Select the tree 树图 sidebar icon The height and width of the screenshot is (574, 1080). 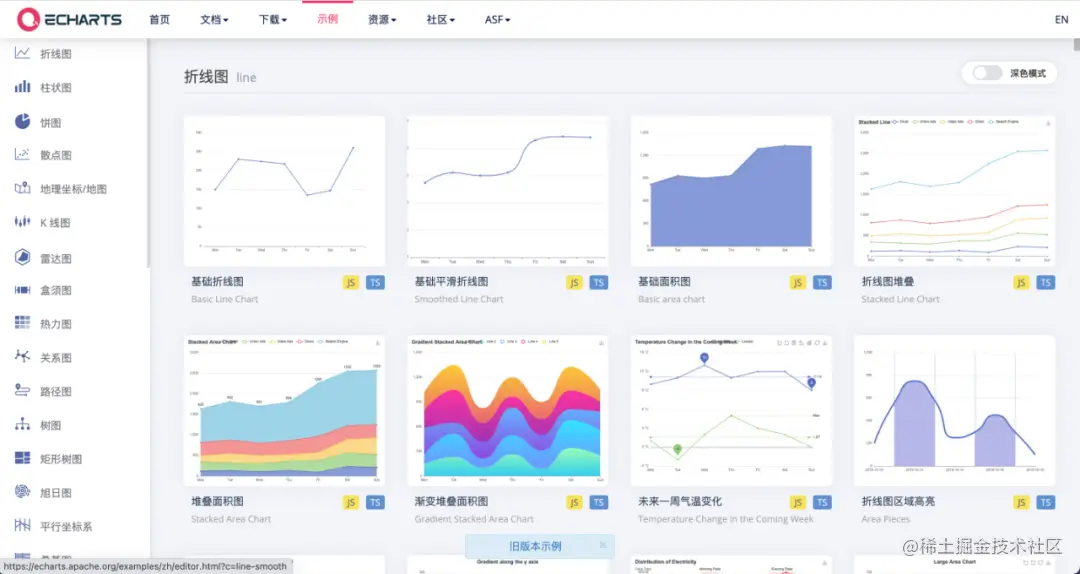coord(22,424)
